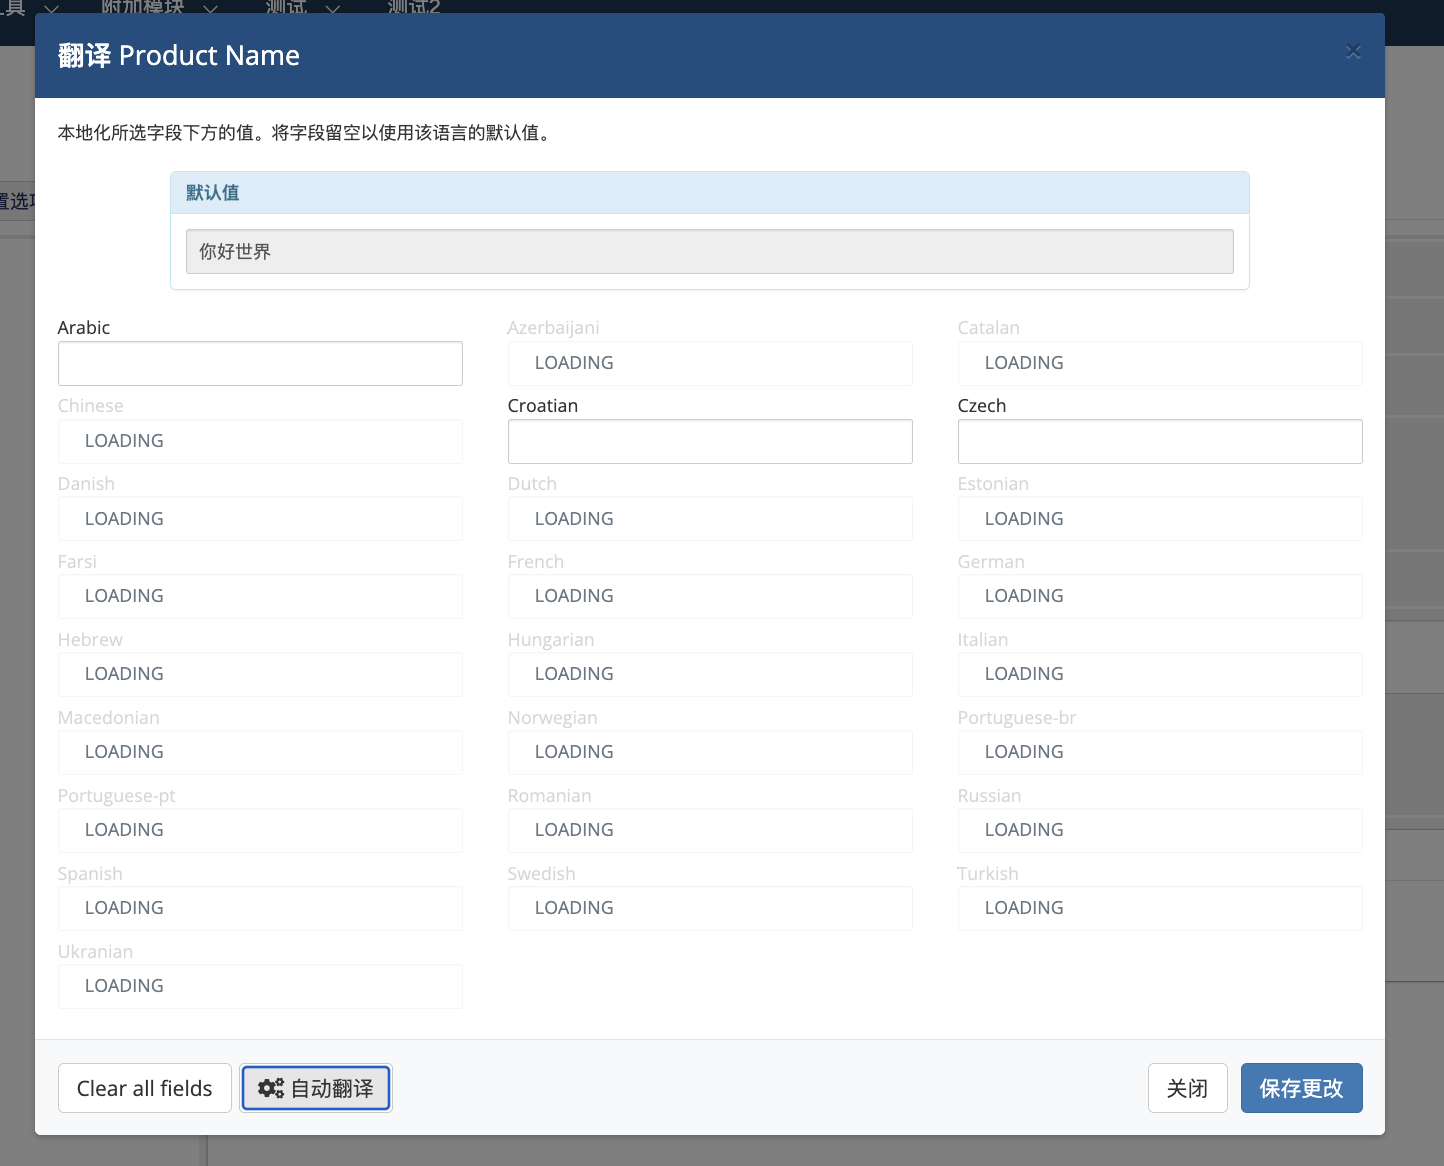This screenshot has height=1166, width=1444.
Task: Expand the 附加模块 menu in top bar
Action: point(159,7)
